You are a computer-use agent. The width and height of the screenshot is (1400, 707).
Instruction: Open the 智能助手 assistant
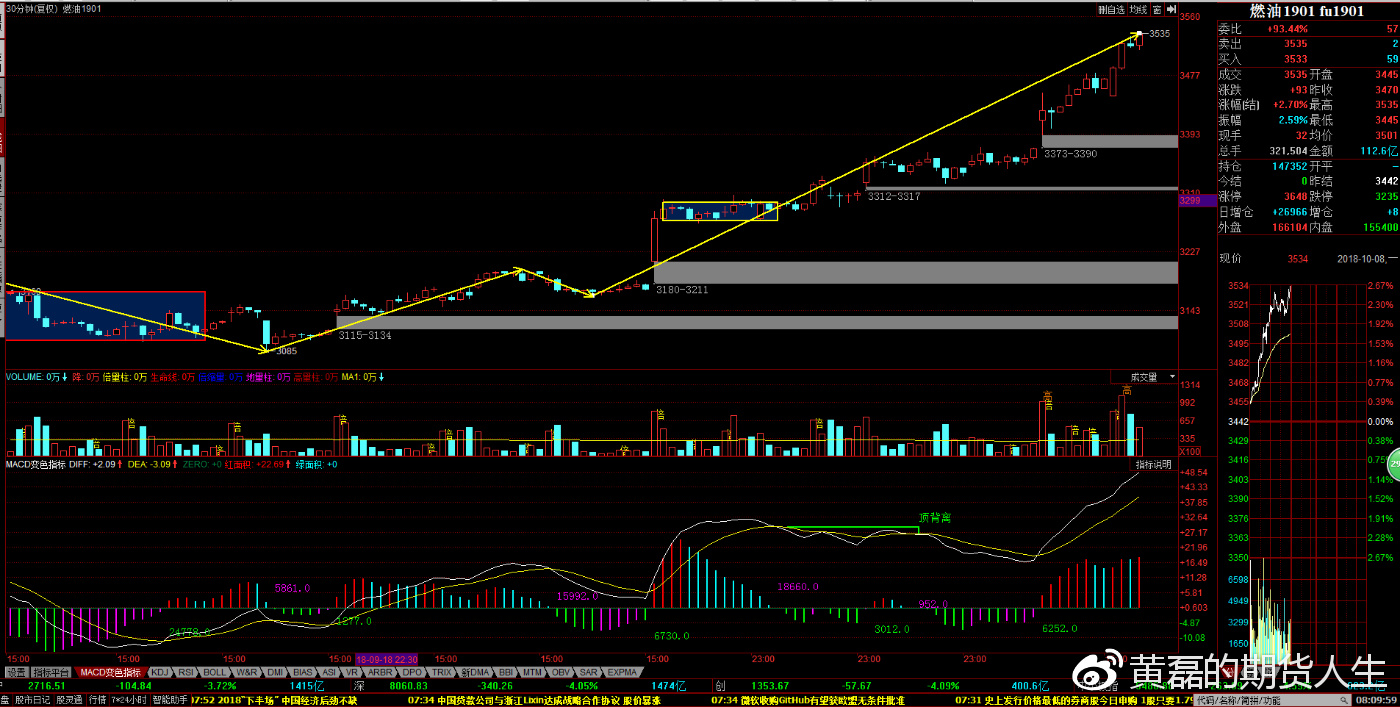tap(170, 699)
